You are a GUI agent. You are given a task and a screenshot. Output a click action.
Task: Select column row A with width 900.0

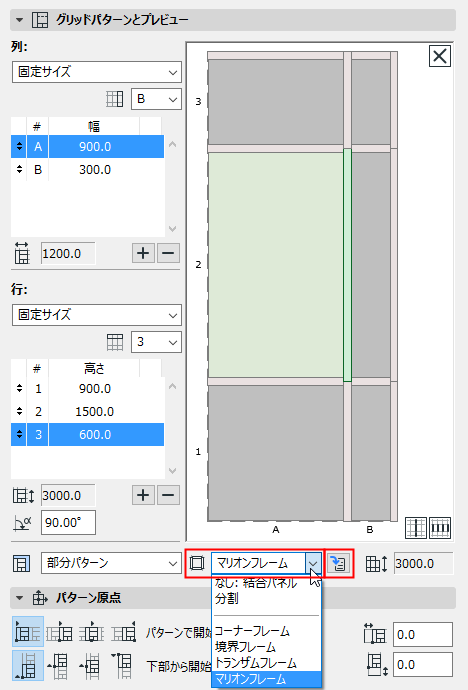[88, 147]
